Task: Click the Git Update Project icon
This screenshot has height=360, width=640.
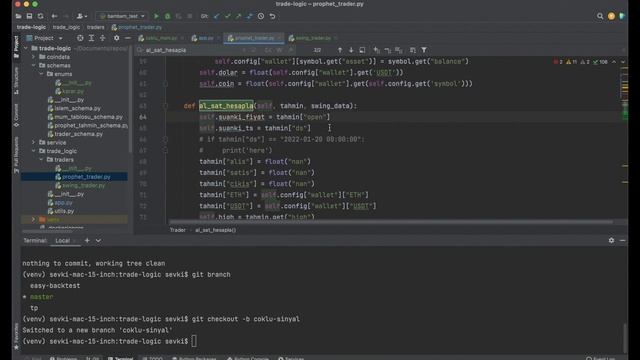Action: coord(216,16)
